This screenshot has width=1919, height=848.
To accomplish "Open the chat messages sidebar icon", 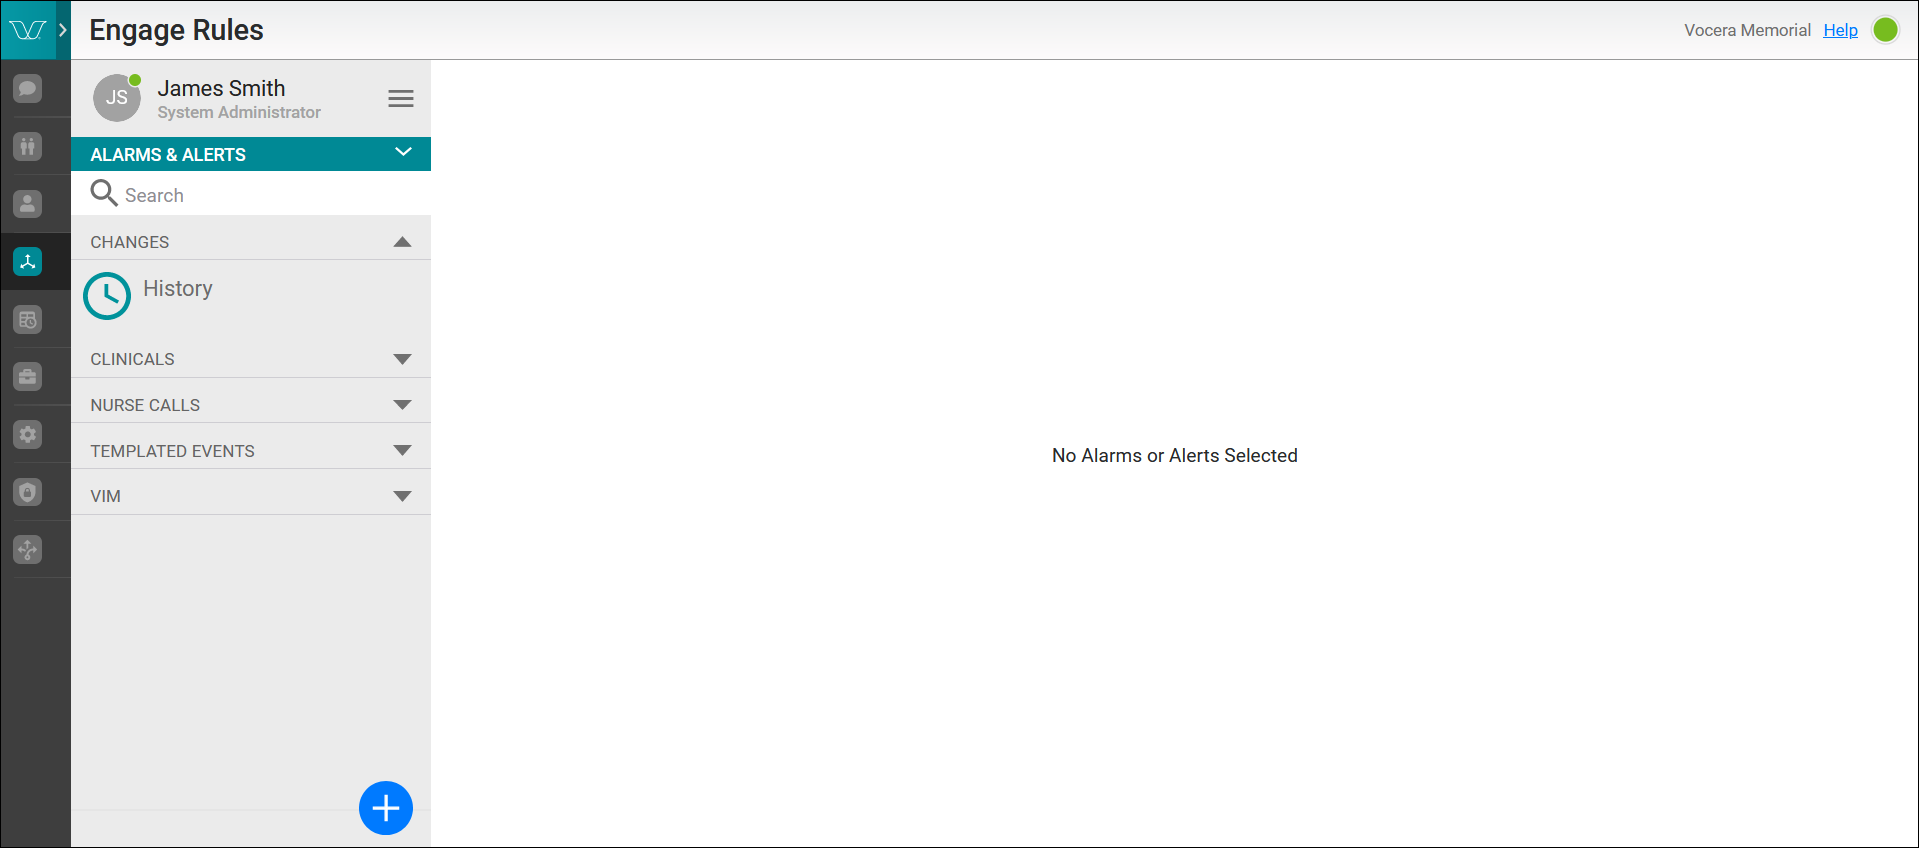I will point(28,88).
